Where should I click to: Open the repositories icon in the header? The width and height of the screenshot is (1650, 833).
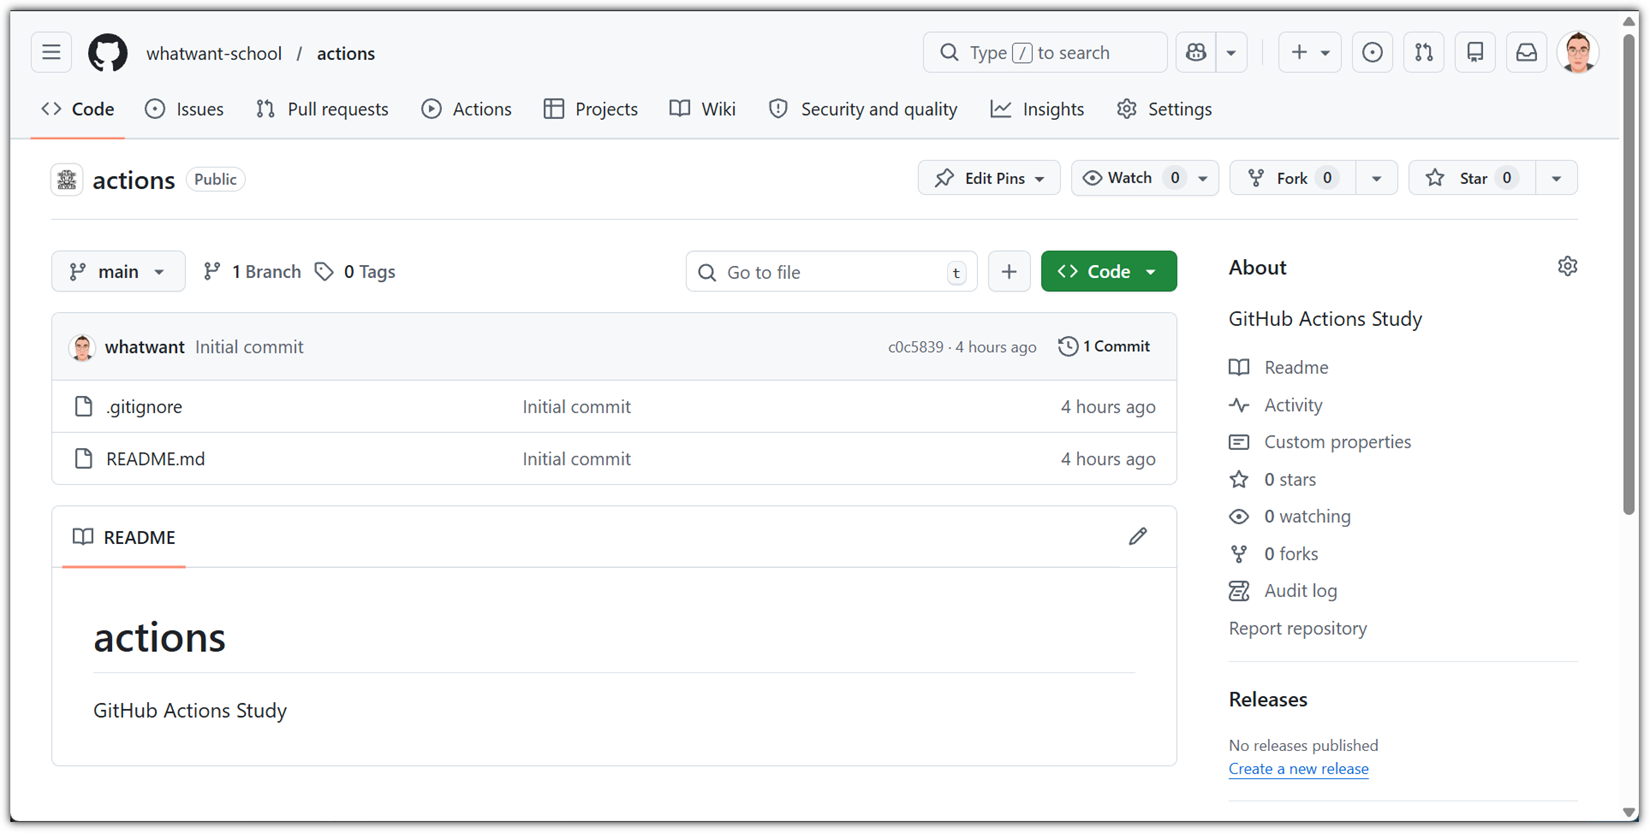click(1475, 52)
